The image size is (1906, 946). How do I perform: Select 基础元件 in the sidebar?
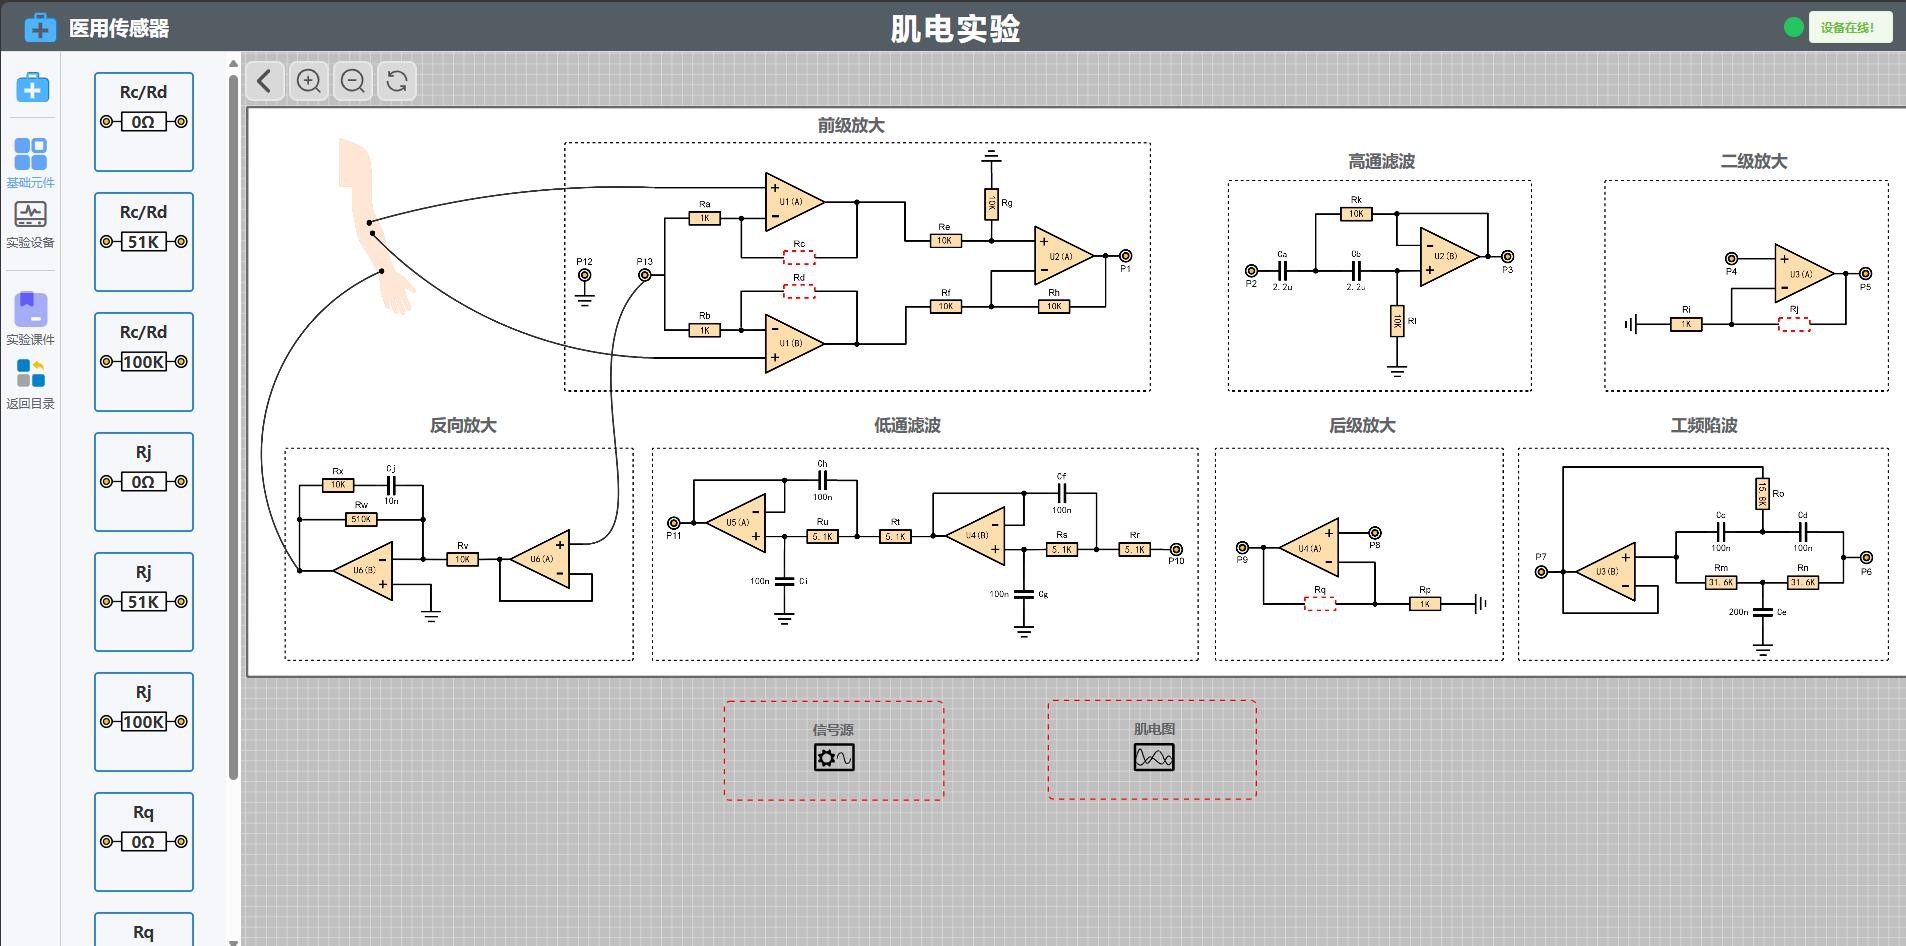pos(31,163)
